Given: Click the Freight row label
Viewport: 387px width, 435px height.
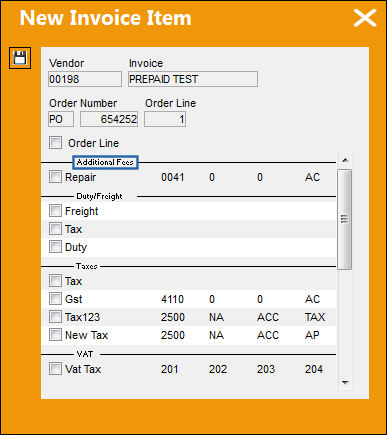Looking at the screenshot, I should (x=82, y=211).
